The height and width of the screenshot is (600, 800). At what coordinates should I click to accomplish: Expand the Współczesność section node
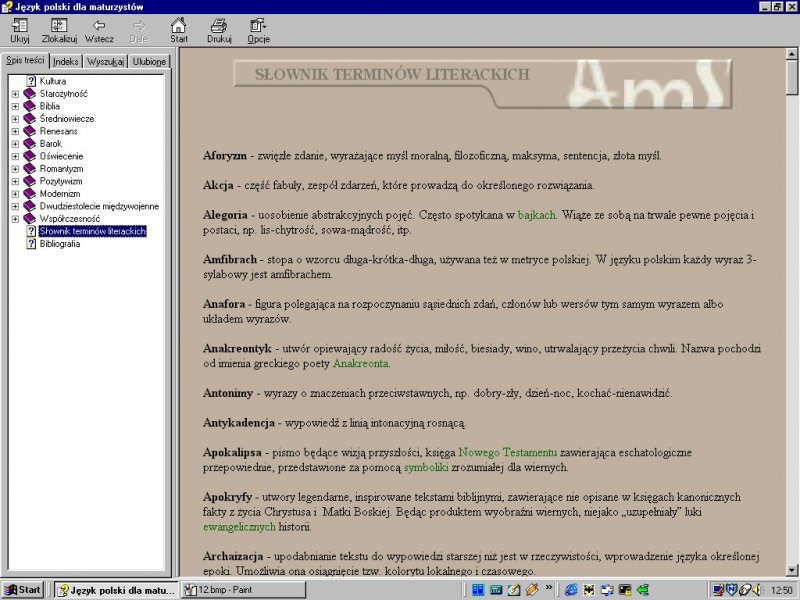(15, 219)
